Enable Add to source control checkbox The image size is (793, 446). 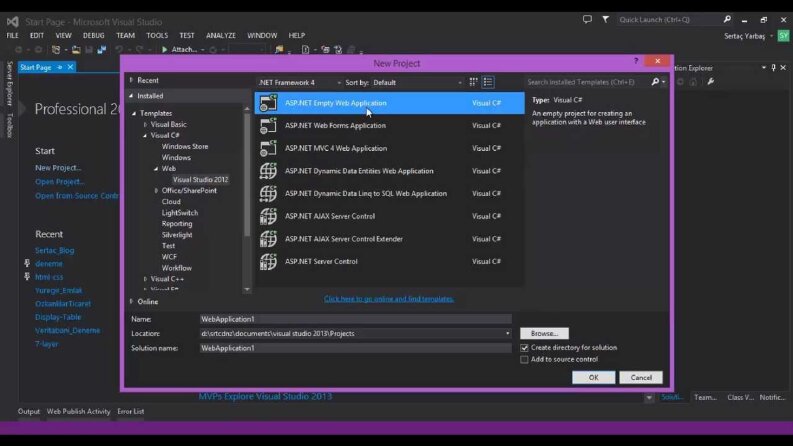click(x=524, y=360)
